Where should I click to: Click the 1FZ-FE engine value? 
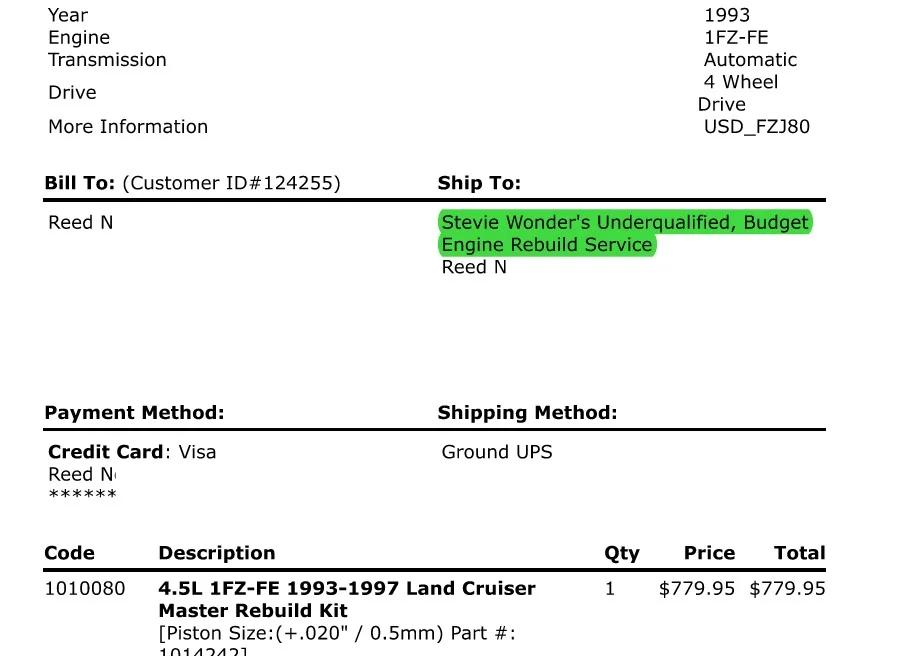click(736, 37)
